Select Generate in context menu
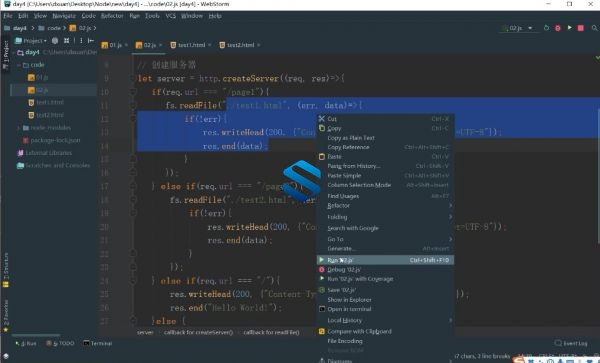Screen dimensions: 600x363 342,249
